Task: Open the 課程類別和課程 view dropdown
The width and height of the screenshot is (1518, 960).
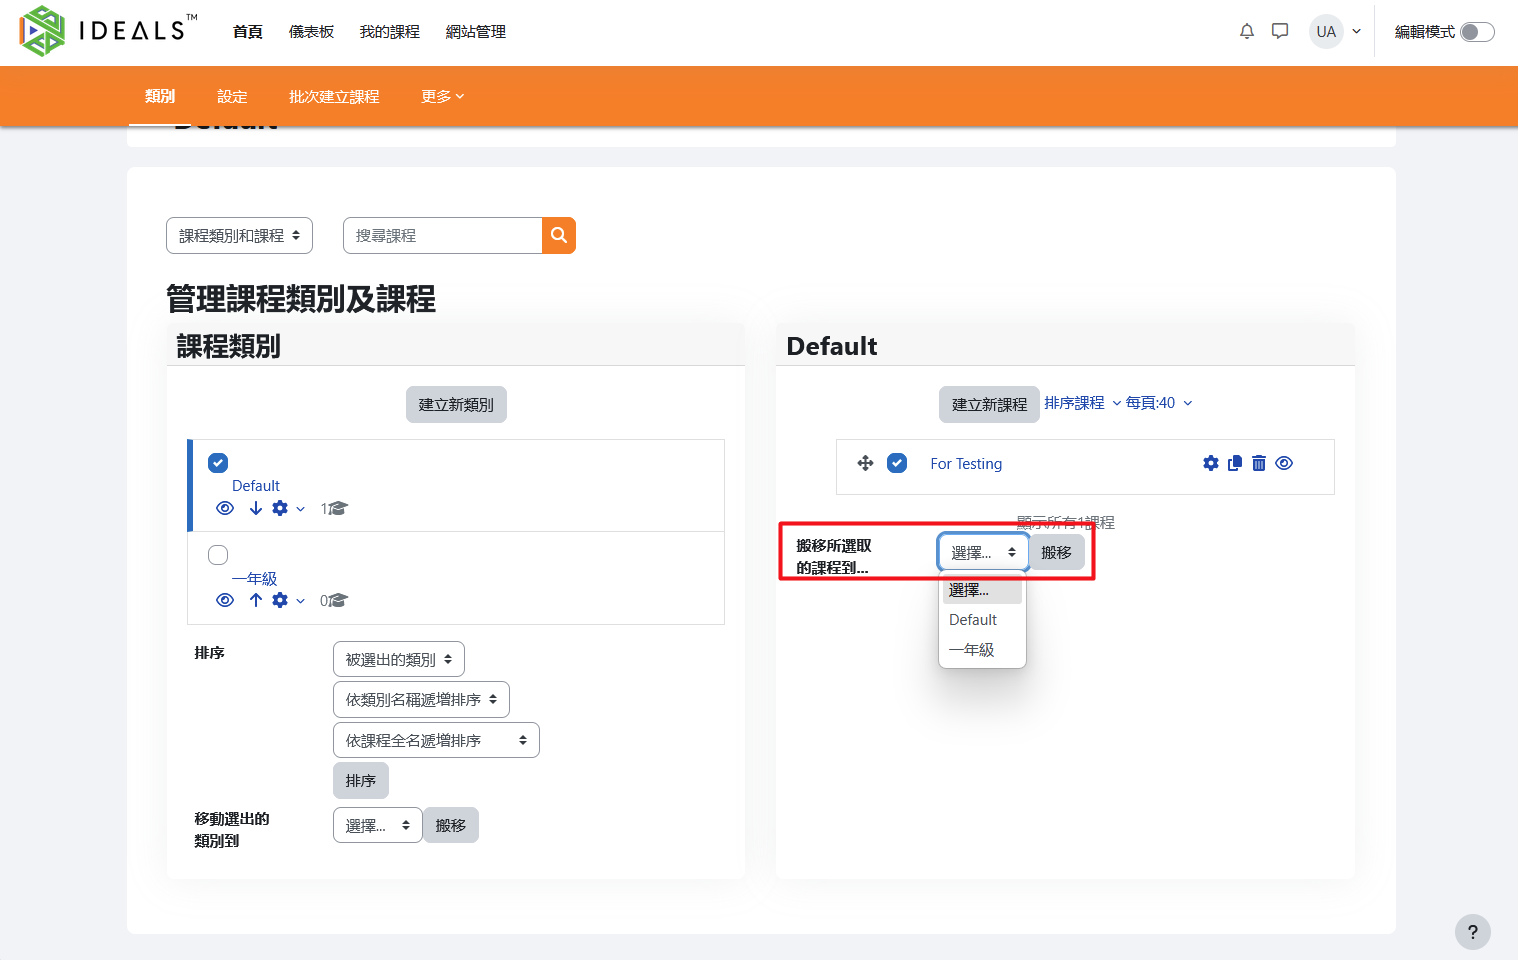Action: click(x=239, y=236)
